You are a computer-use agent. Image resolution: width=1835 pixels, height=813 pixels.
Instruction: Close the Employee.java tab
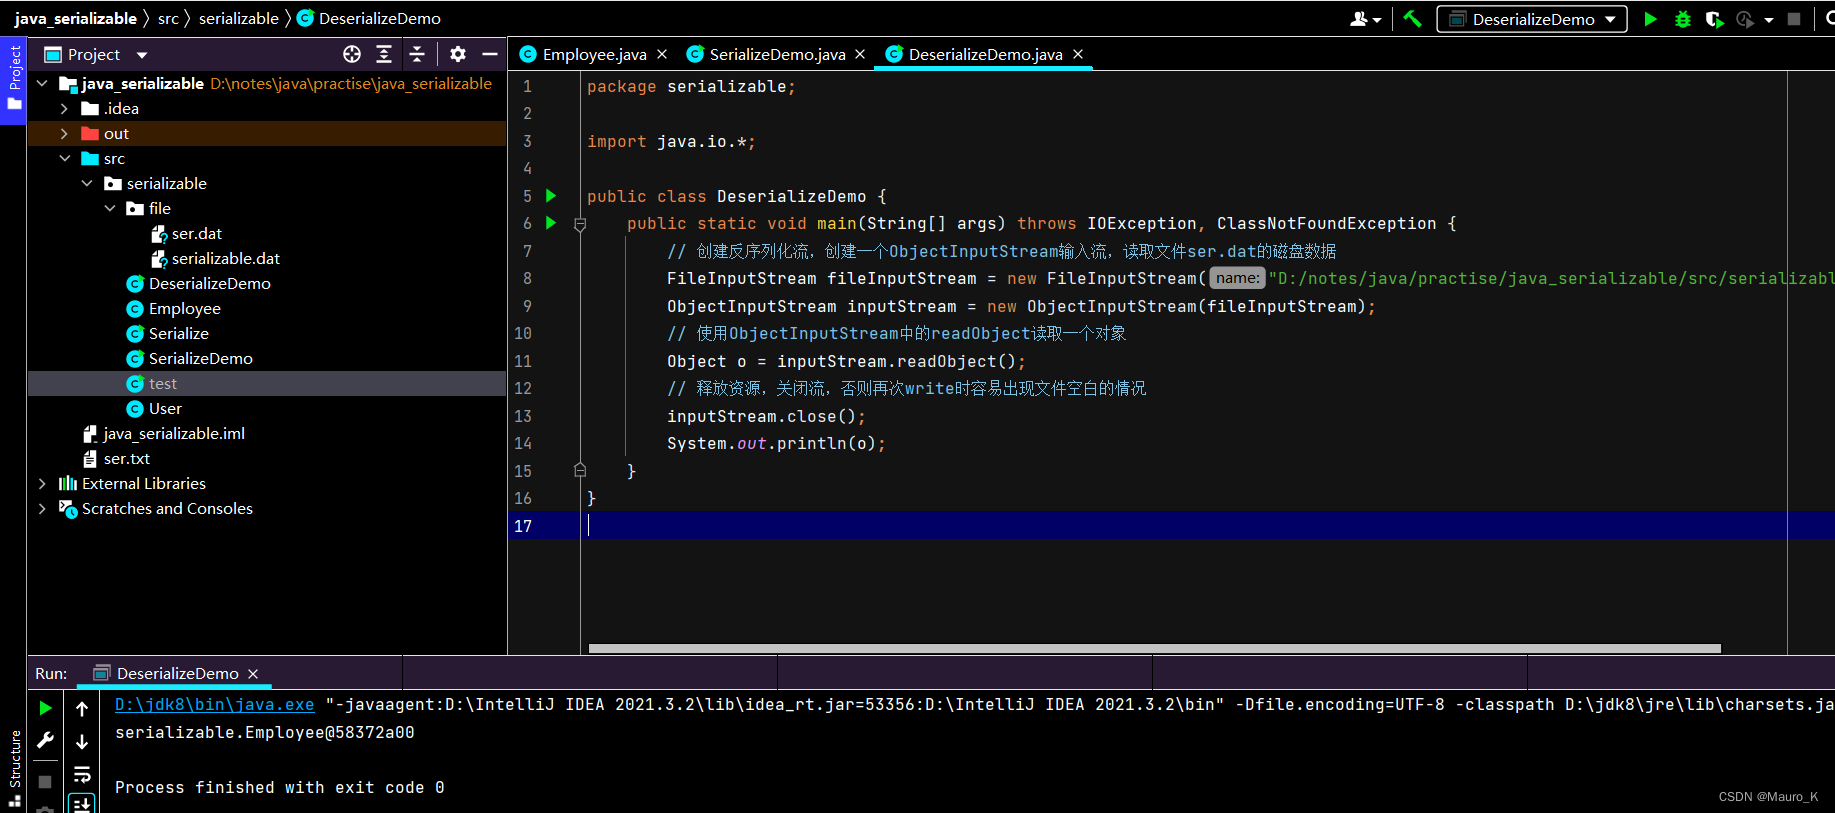pos(662,54)
